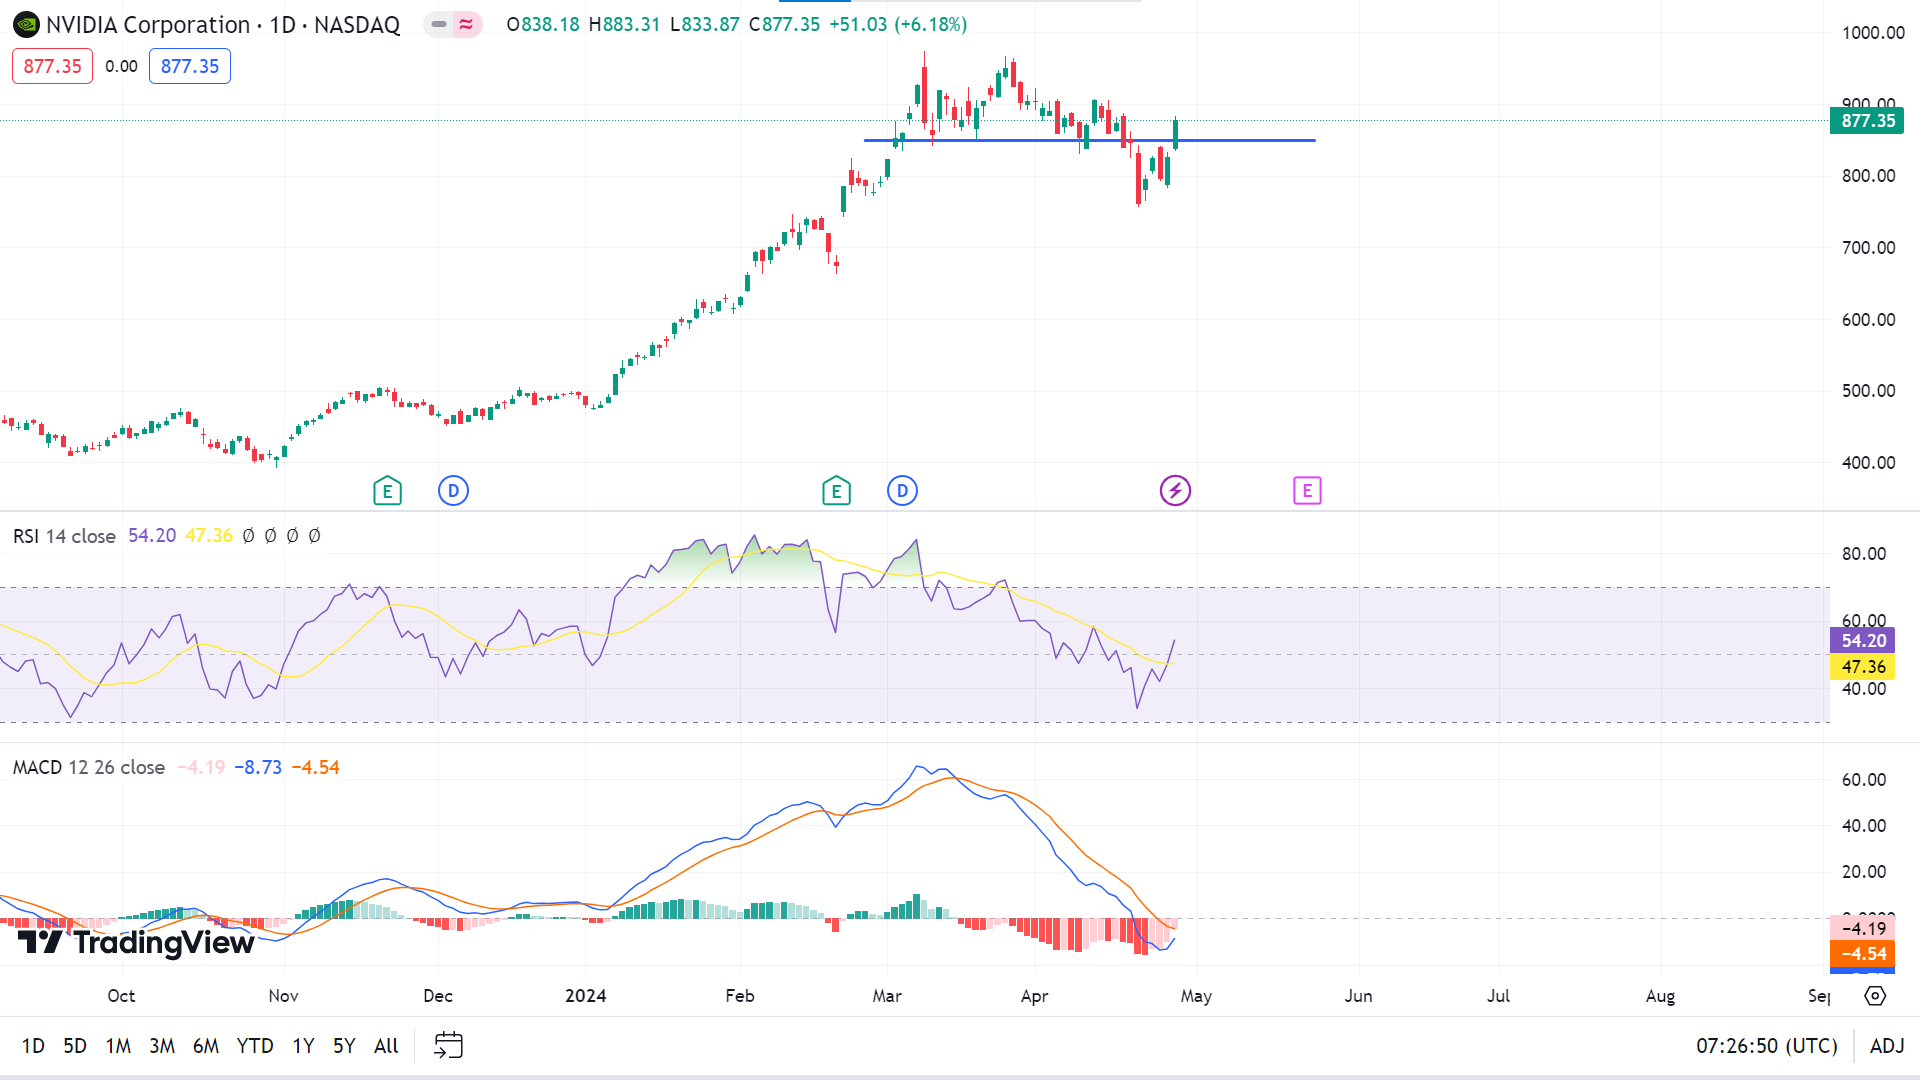The height and width of the screenshot is (1080, 1920).
Task: Select the YTD time range
Action: [x=255, y=1046]
